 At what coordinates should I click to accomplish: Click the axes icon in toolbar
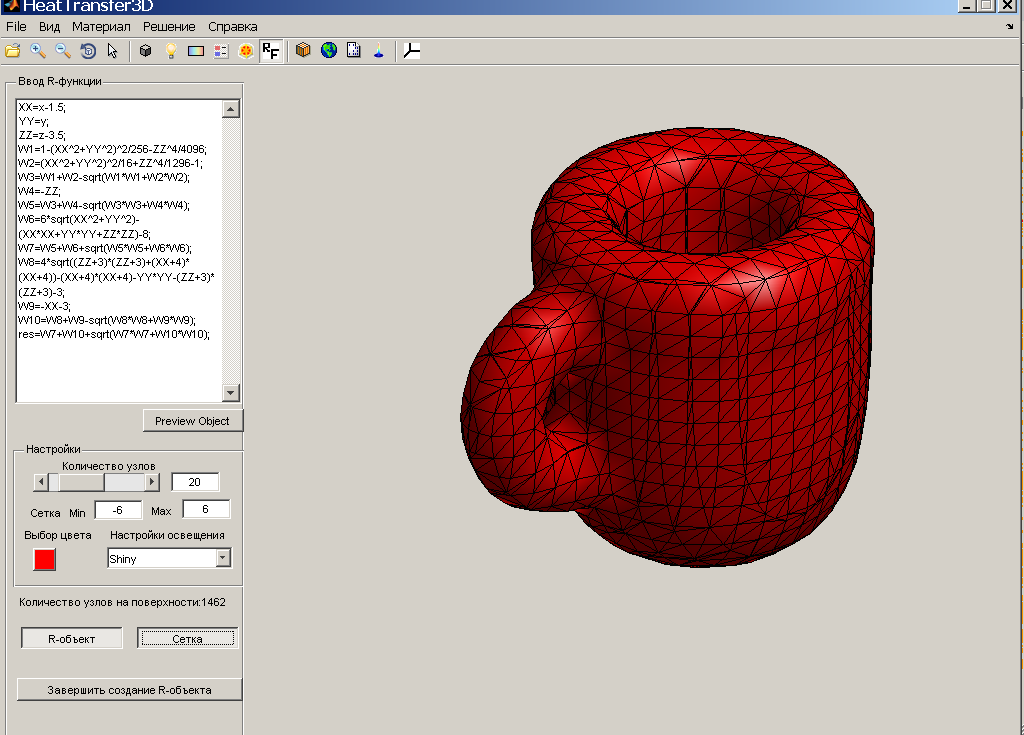pyautogui.click(x=411, y=51)
